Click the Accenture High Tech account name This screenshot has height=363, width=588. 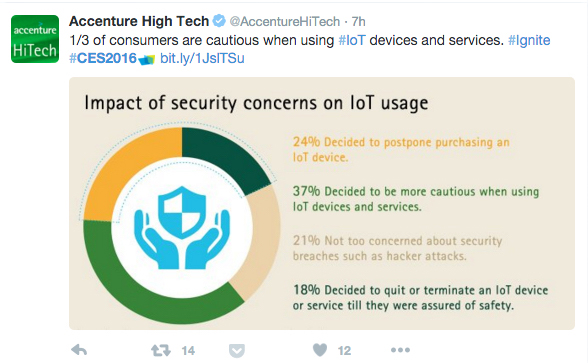[139, 21]
